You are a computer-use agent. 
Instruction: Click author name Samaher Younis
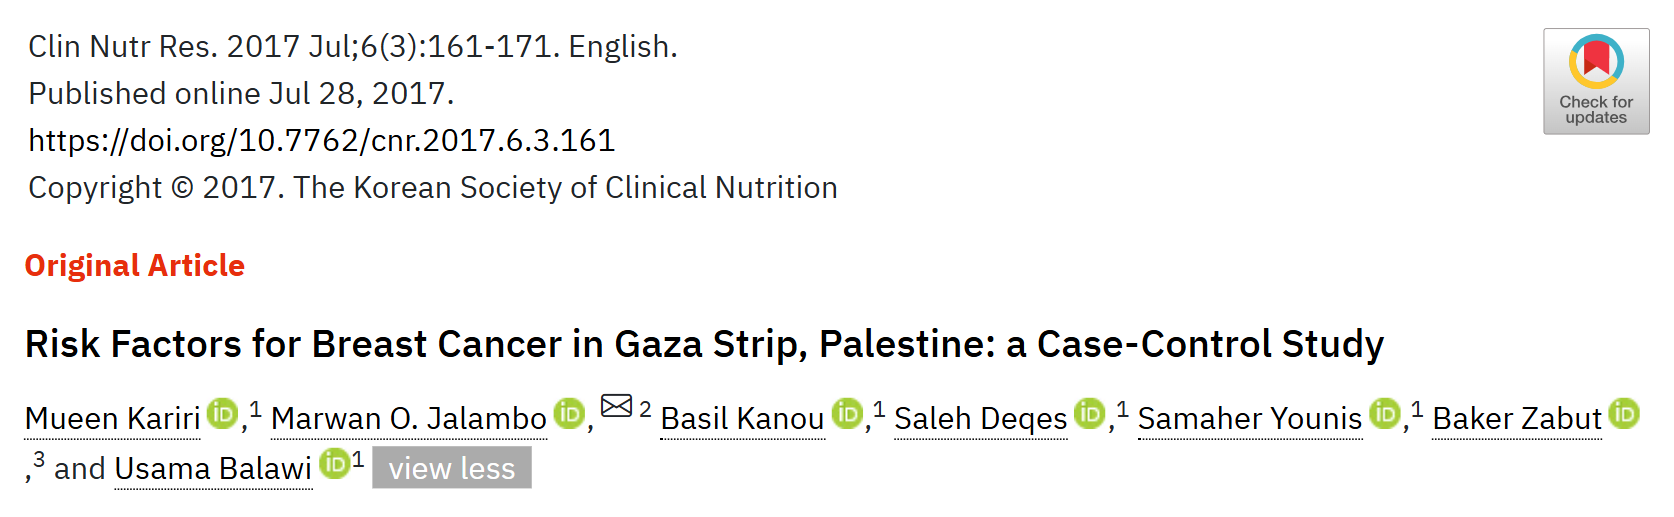coord(1250,419)
